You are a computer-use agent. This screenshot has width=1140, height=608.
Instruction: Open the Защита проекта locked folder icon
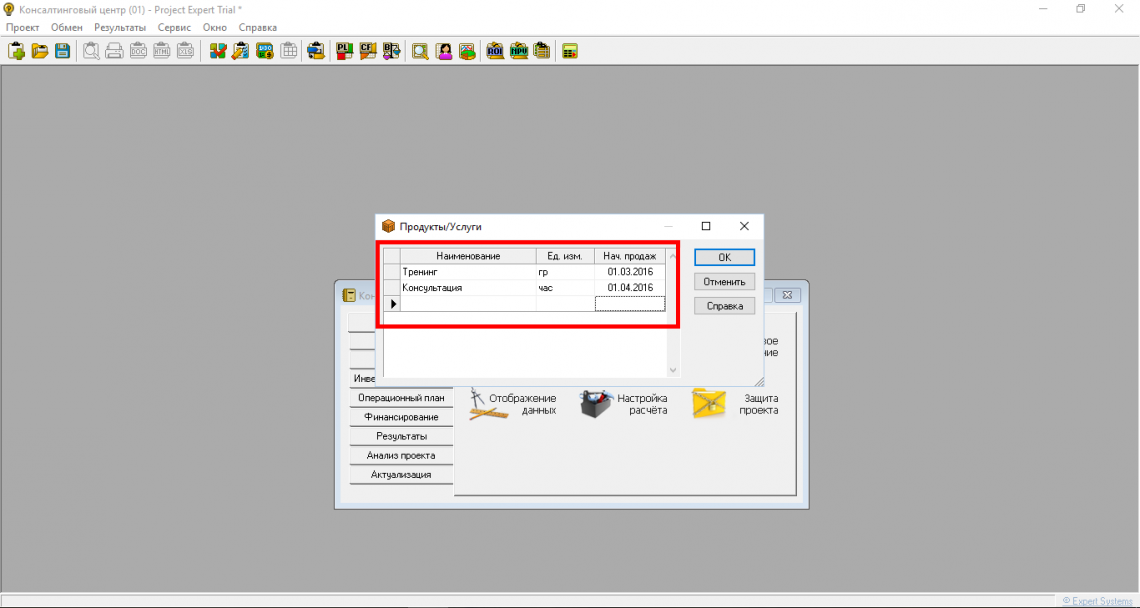[x=709, y=404]
